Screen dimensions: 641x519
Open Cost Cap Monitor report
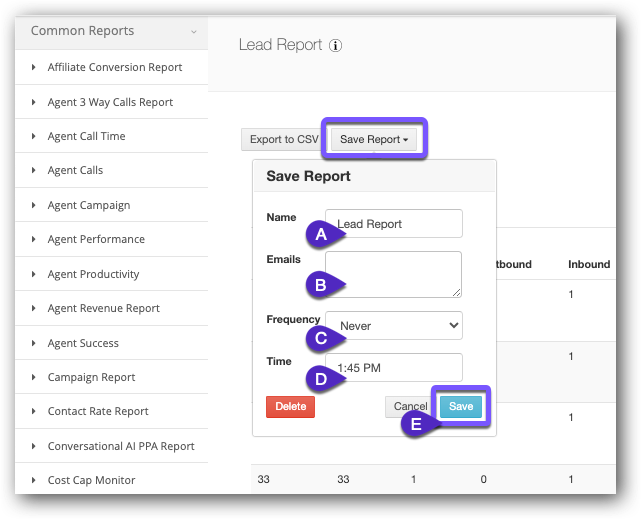click(x=91, y=480)
